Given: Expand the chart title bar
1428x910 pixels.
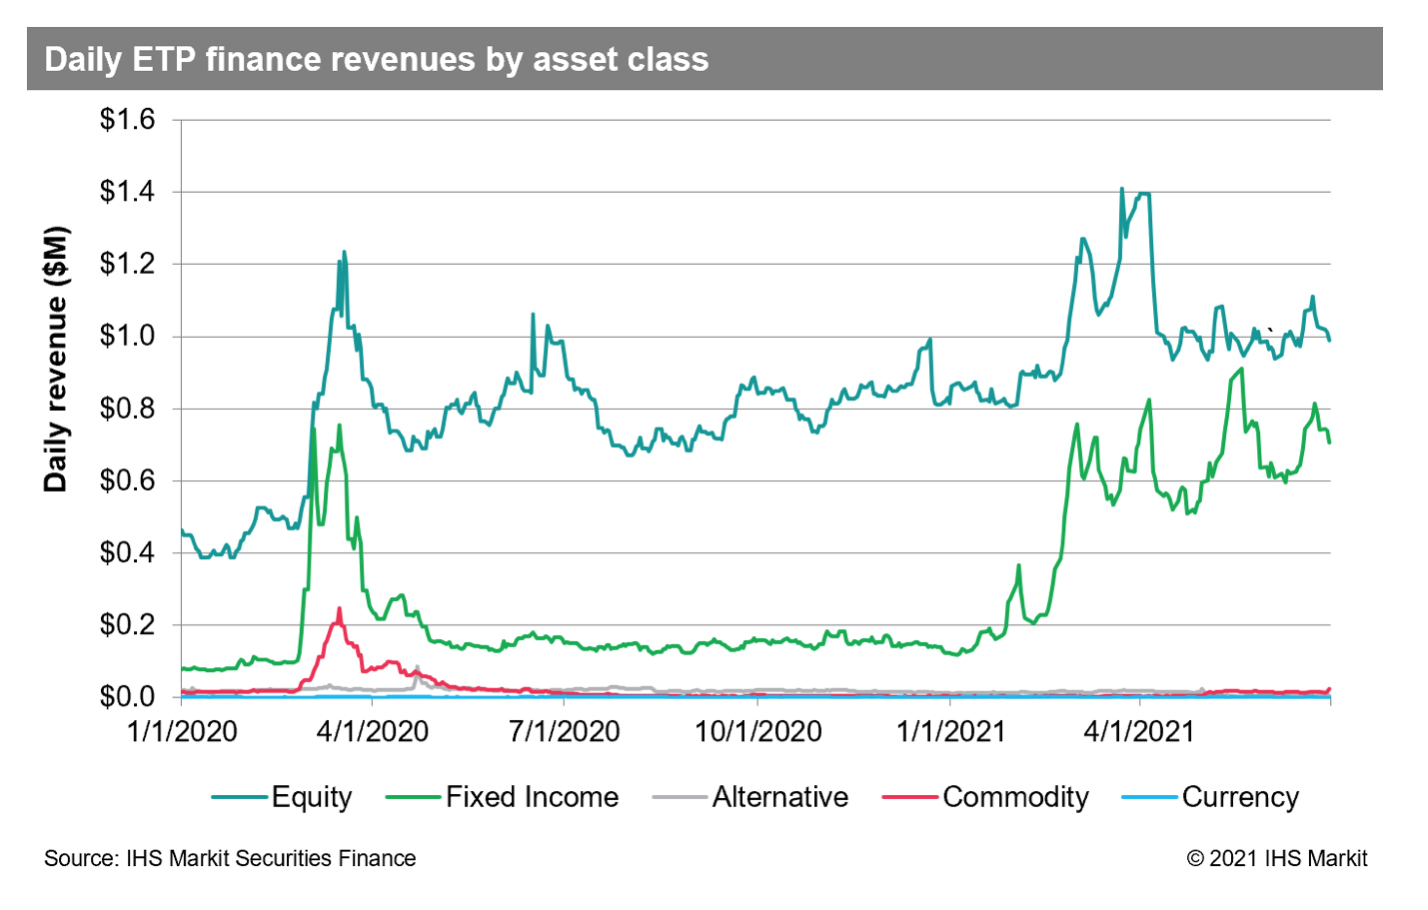Looking at the screenshot, I should click(x=714, y=59).
